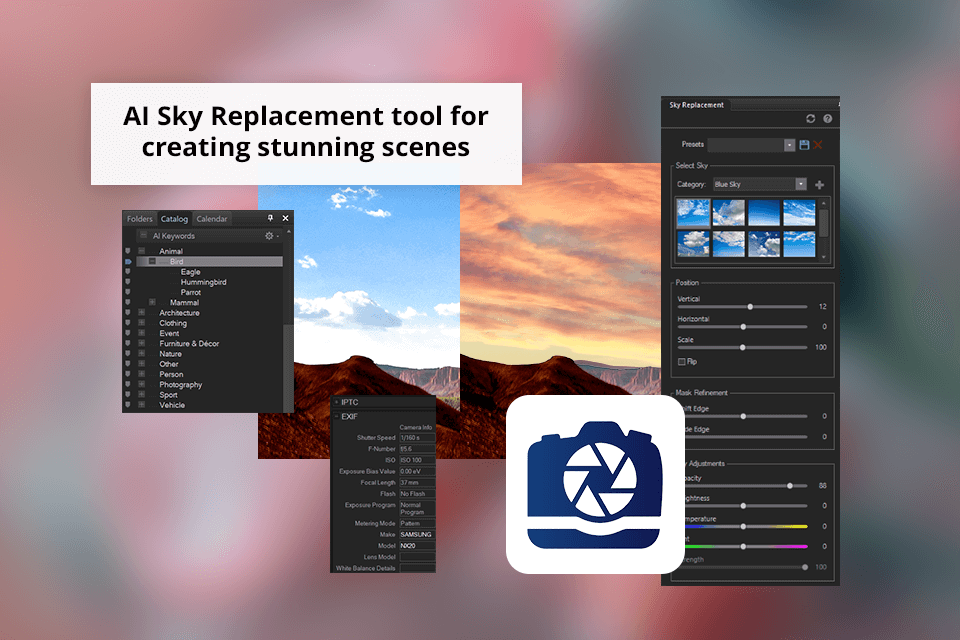Click the blue tag marker beside Bird
960x640 pixels.
coord(128,262)
